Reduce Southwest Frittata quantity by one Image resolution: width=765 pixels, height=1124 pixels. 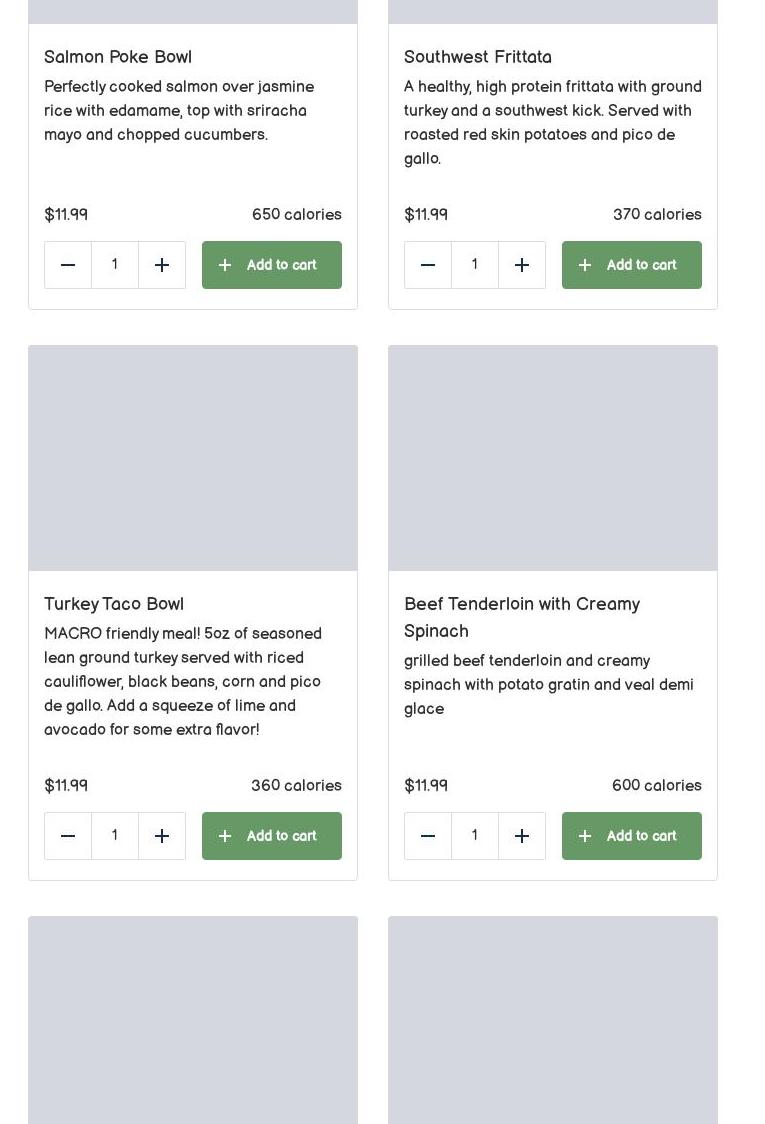(428, 265)
